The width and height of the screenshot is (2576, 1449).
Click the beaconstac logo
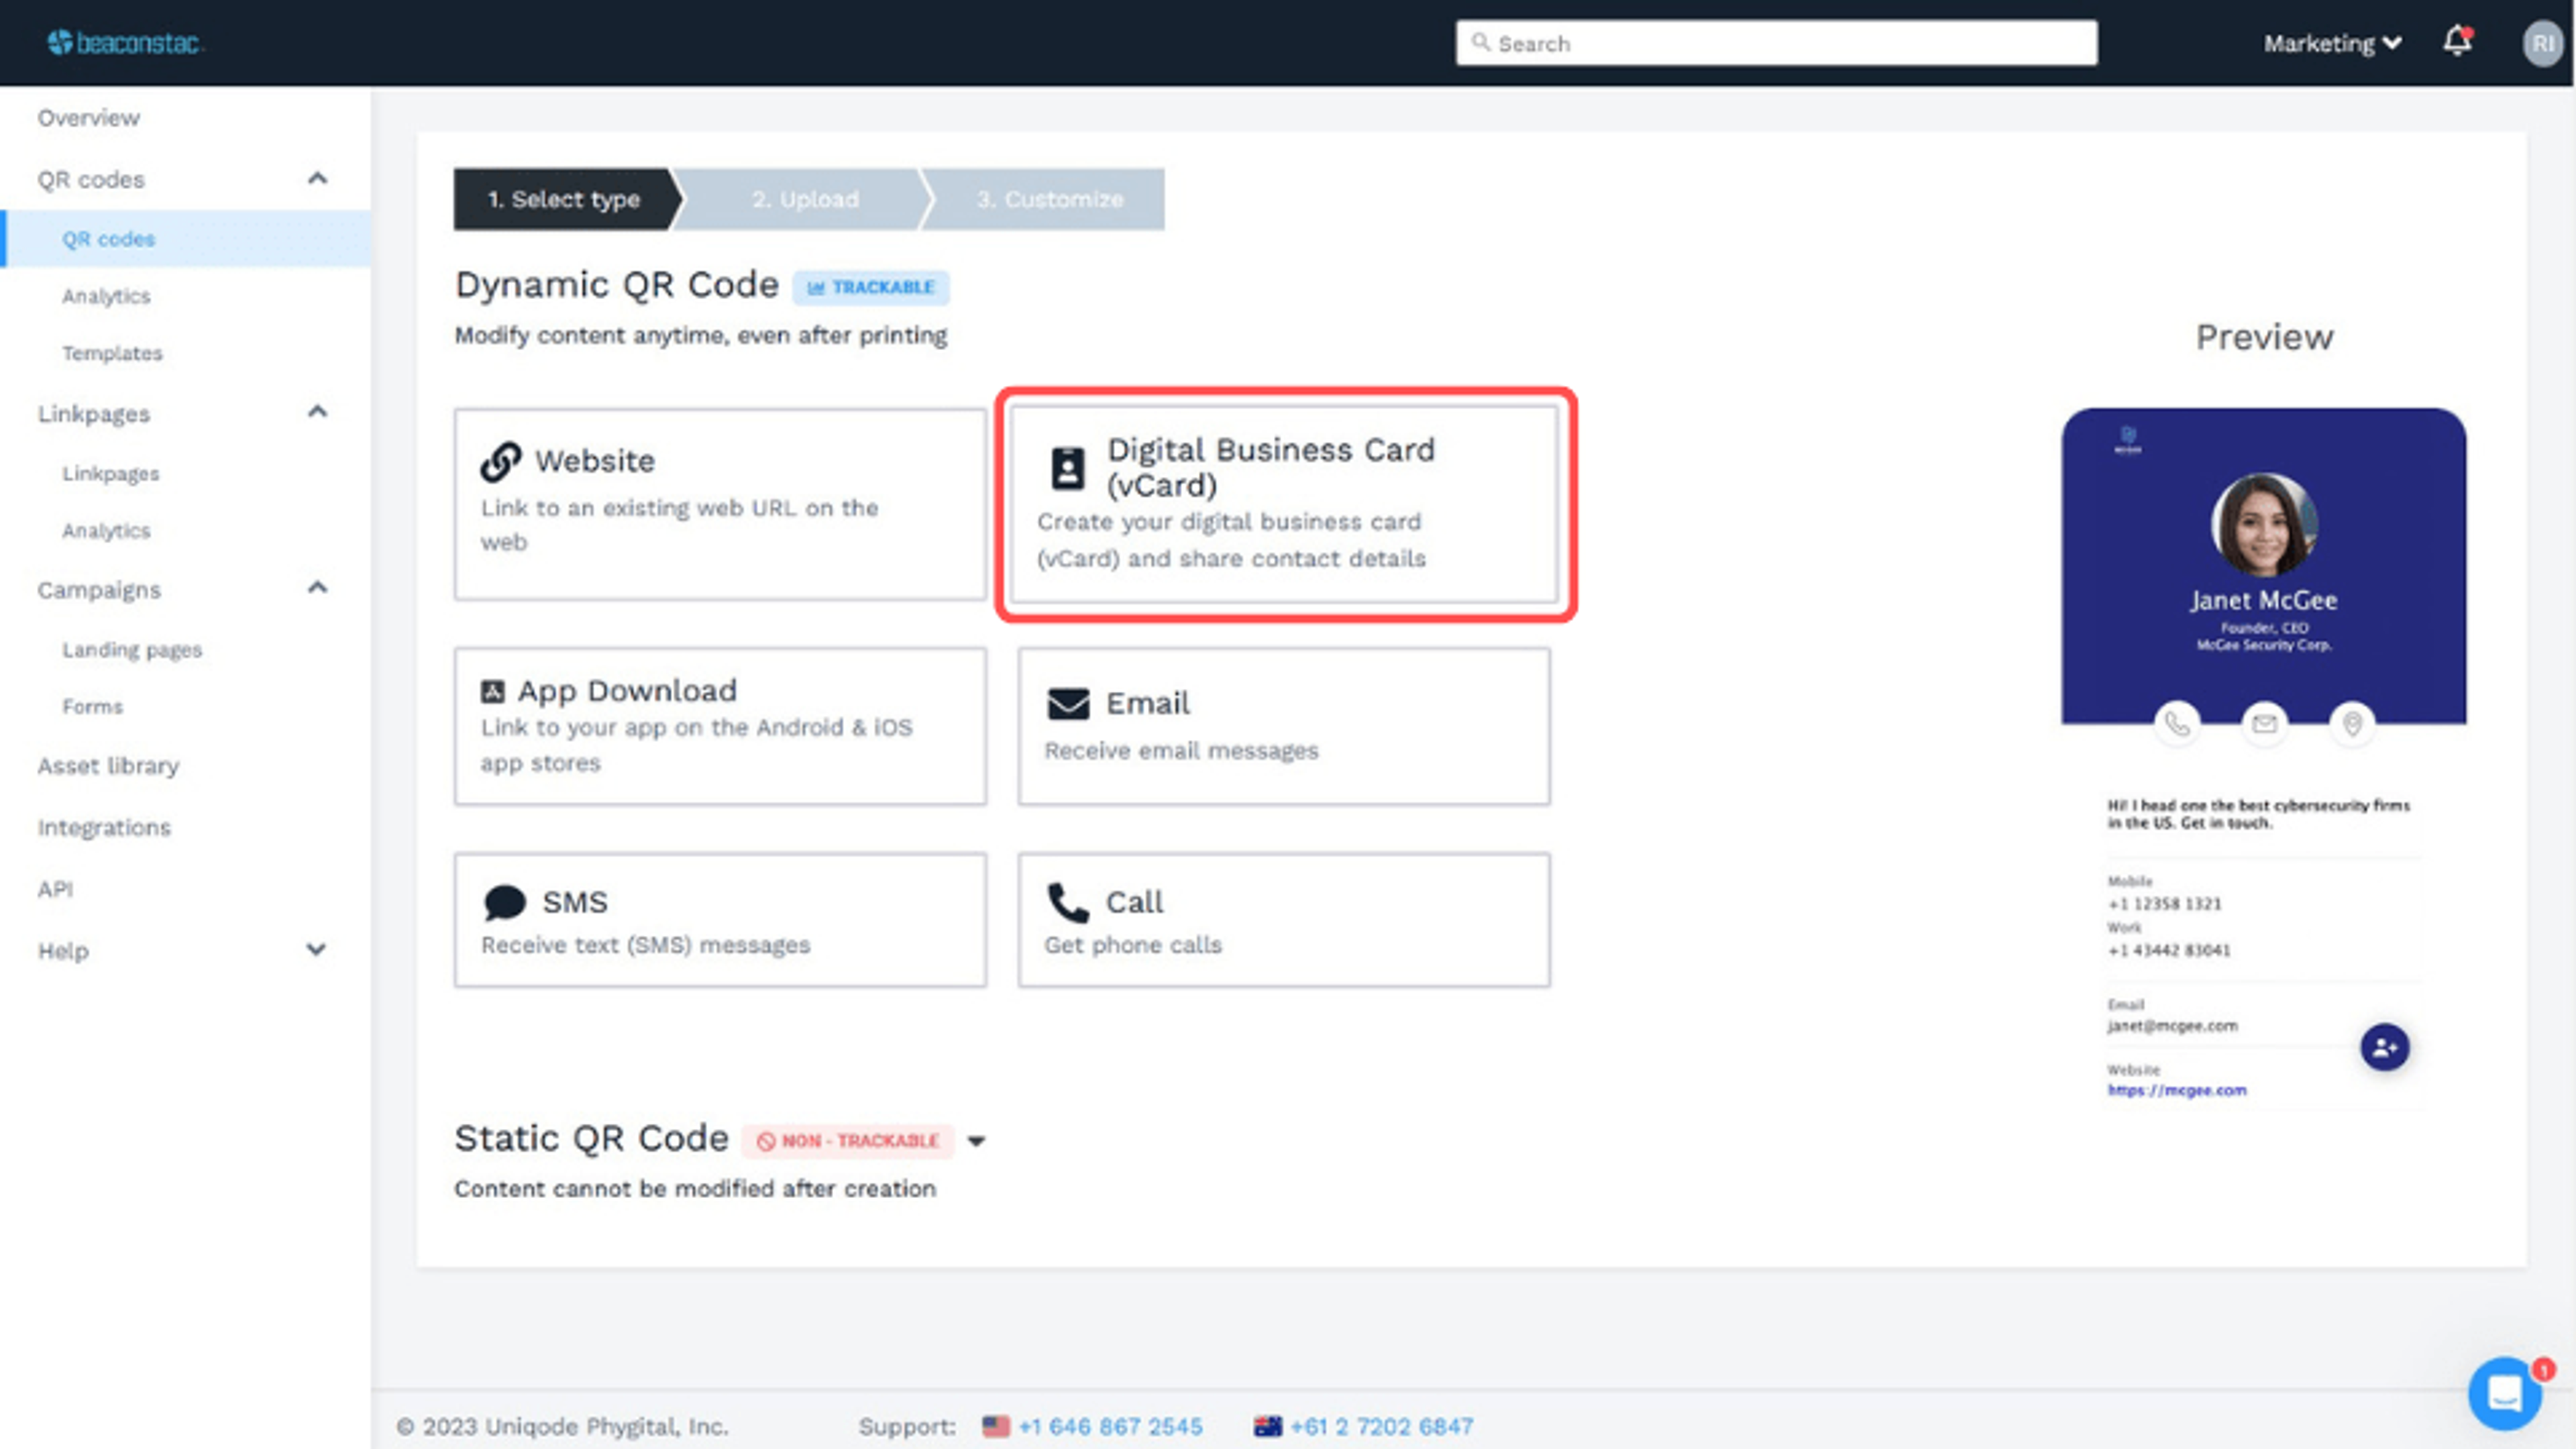[x=125, y=43]
